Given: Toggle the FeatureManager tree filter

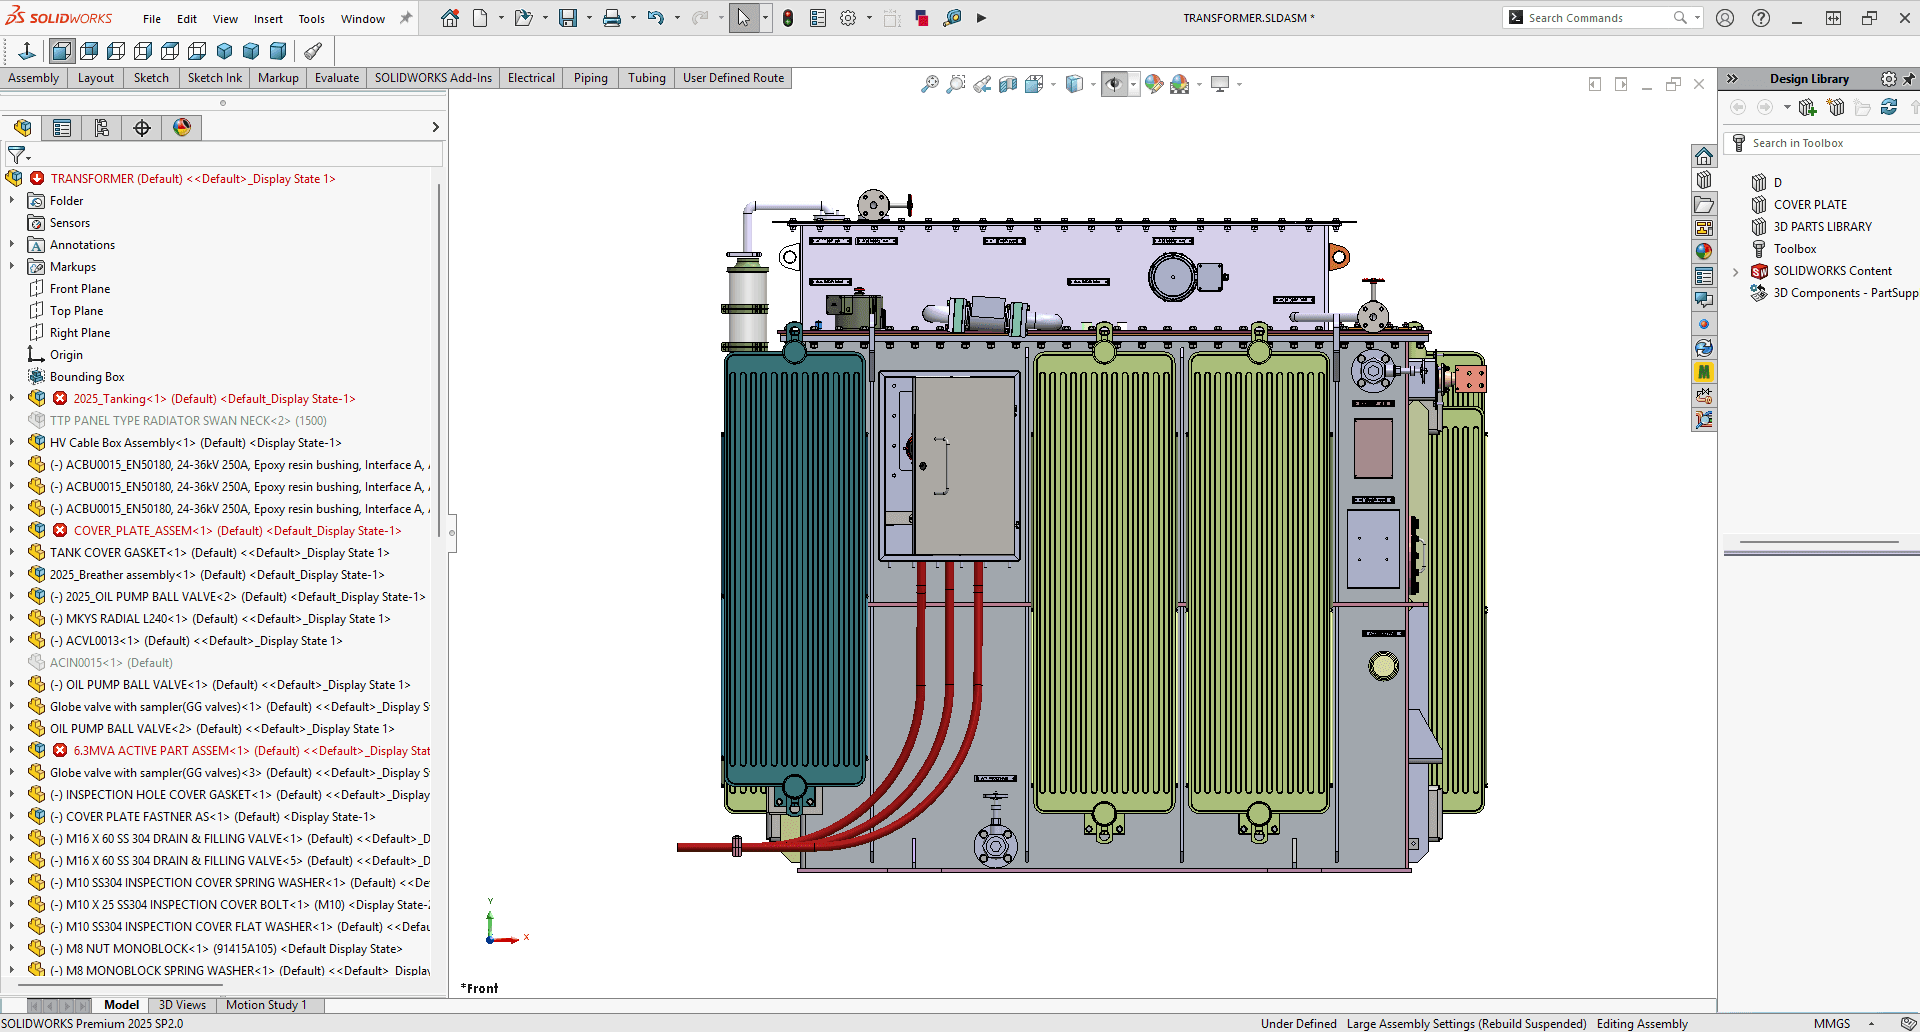Looking at the screenshot, I should point(16,155).
